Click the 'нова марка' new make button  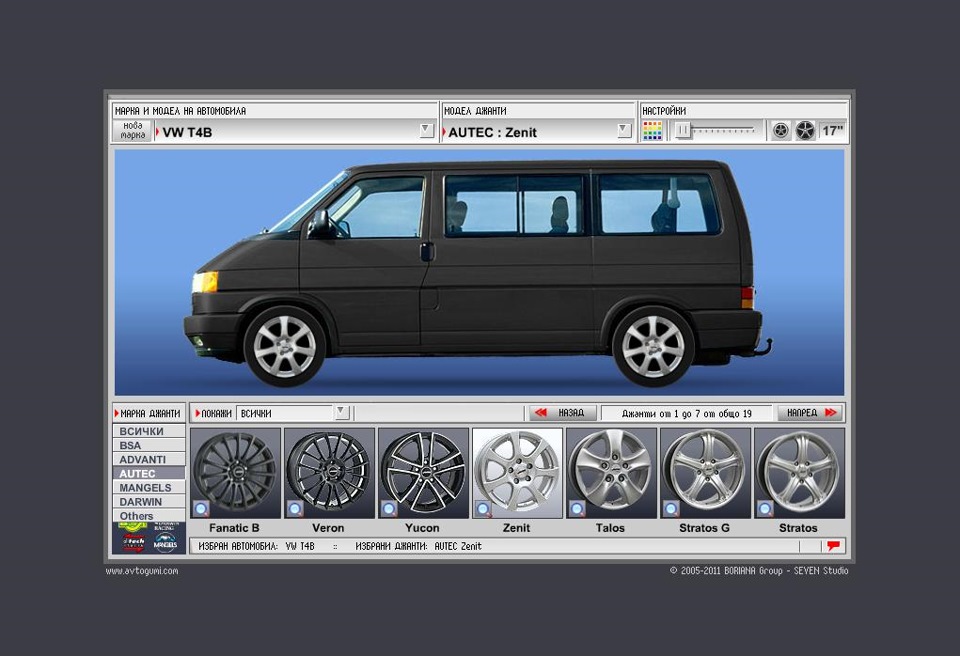pos(132,130)
